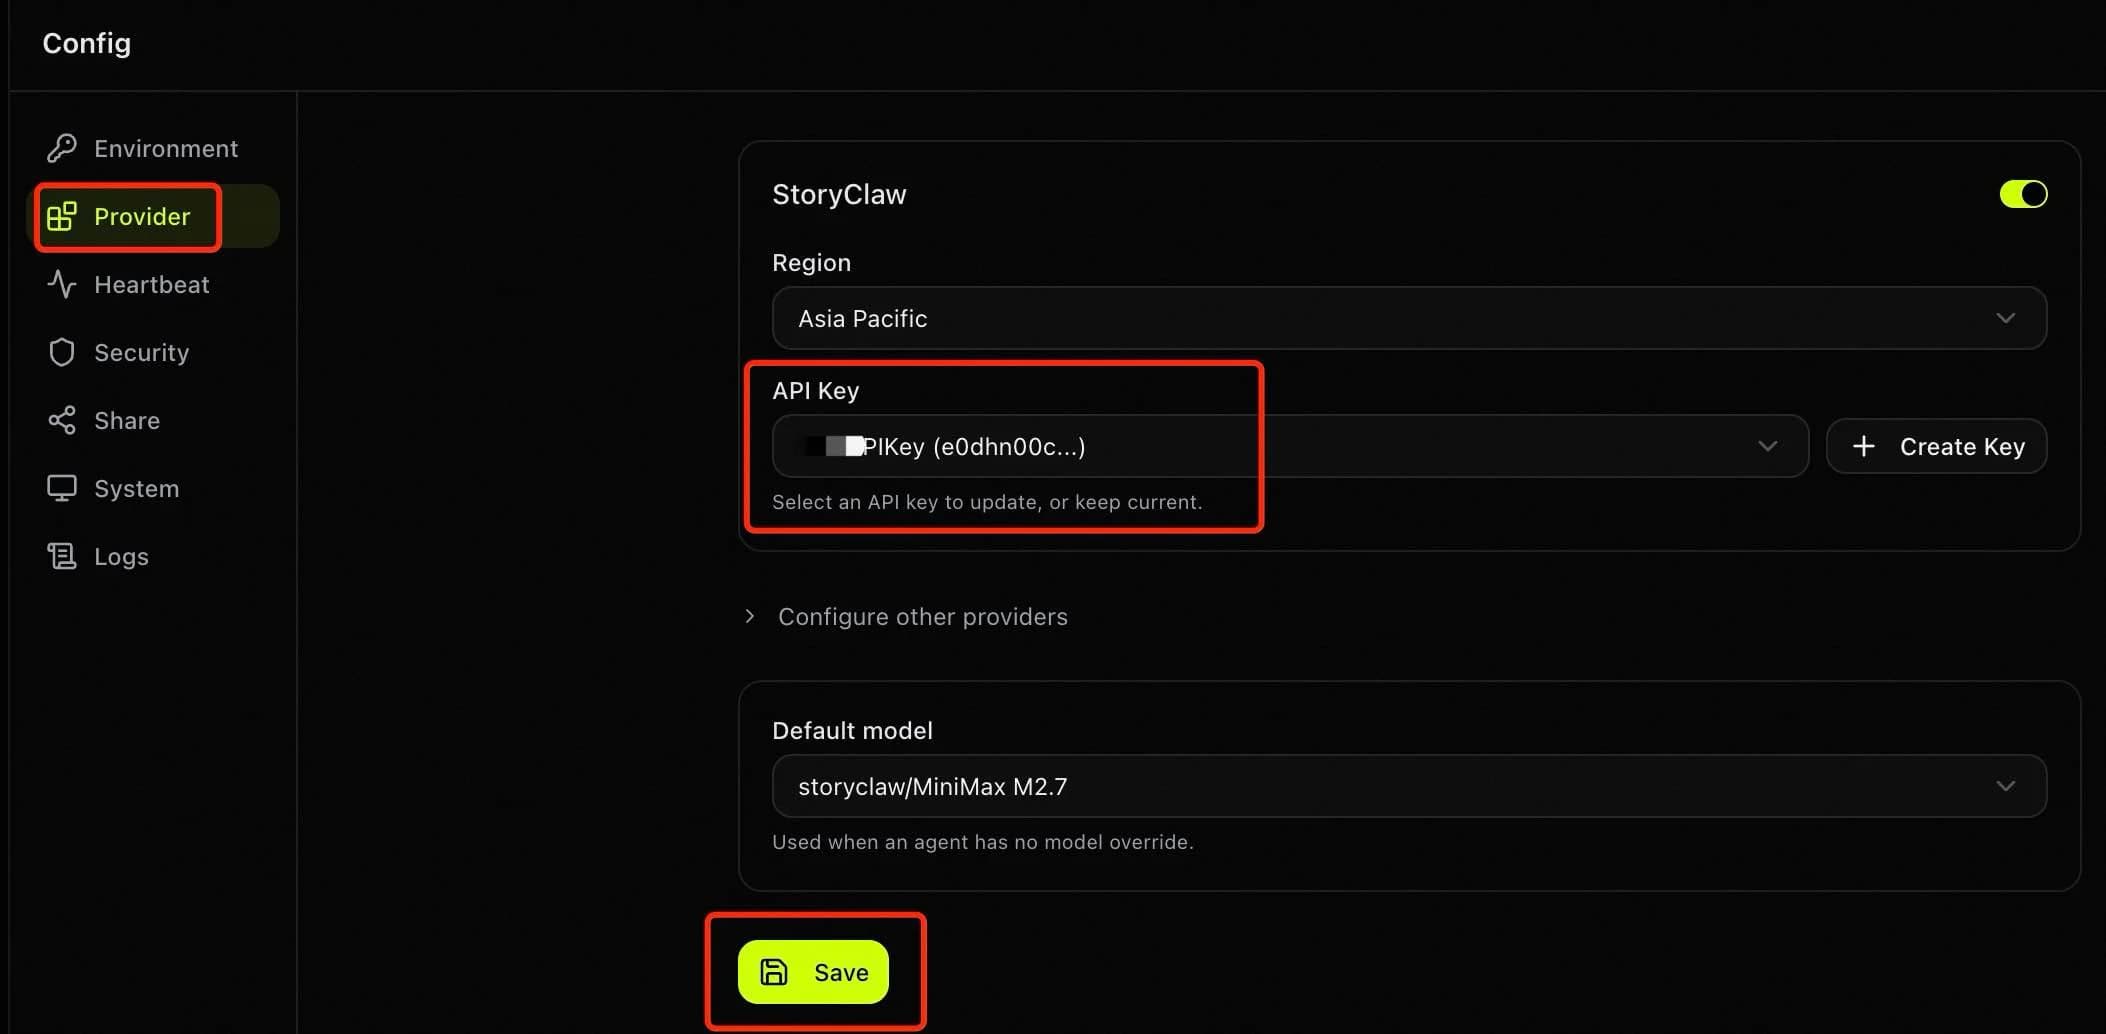
Task: Click the Default model dropdown chevron
Action: tap(2005, 786)
